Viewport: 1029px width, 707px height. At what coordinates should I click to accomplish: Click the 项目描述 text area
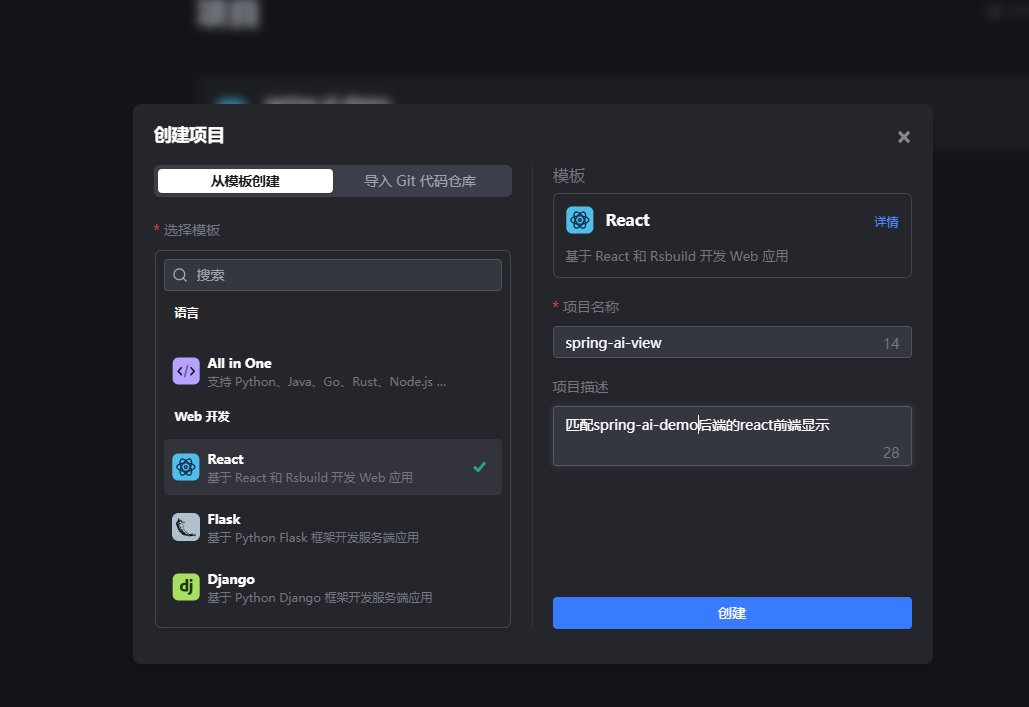[x=732, y=436]
